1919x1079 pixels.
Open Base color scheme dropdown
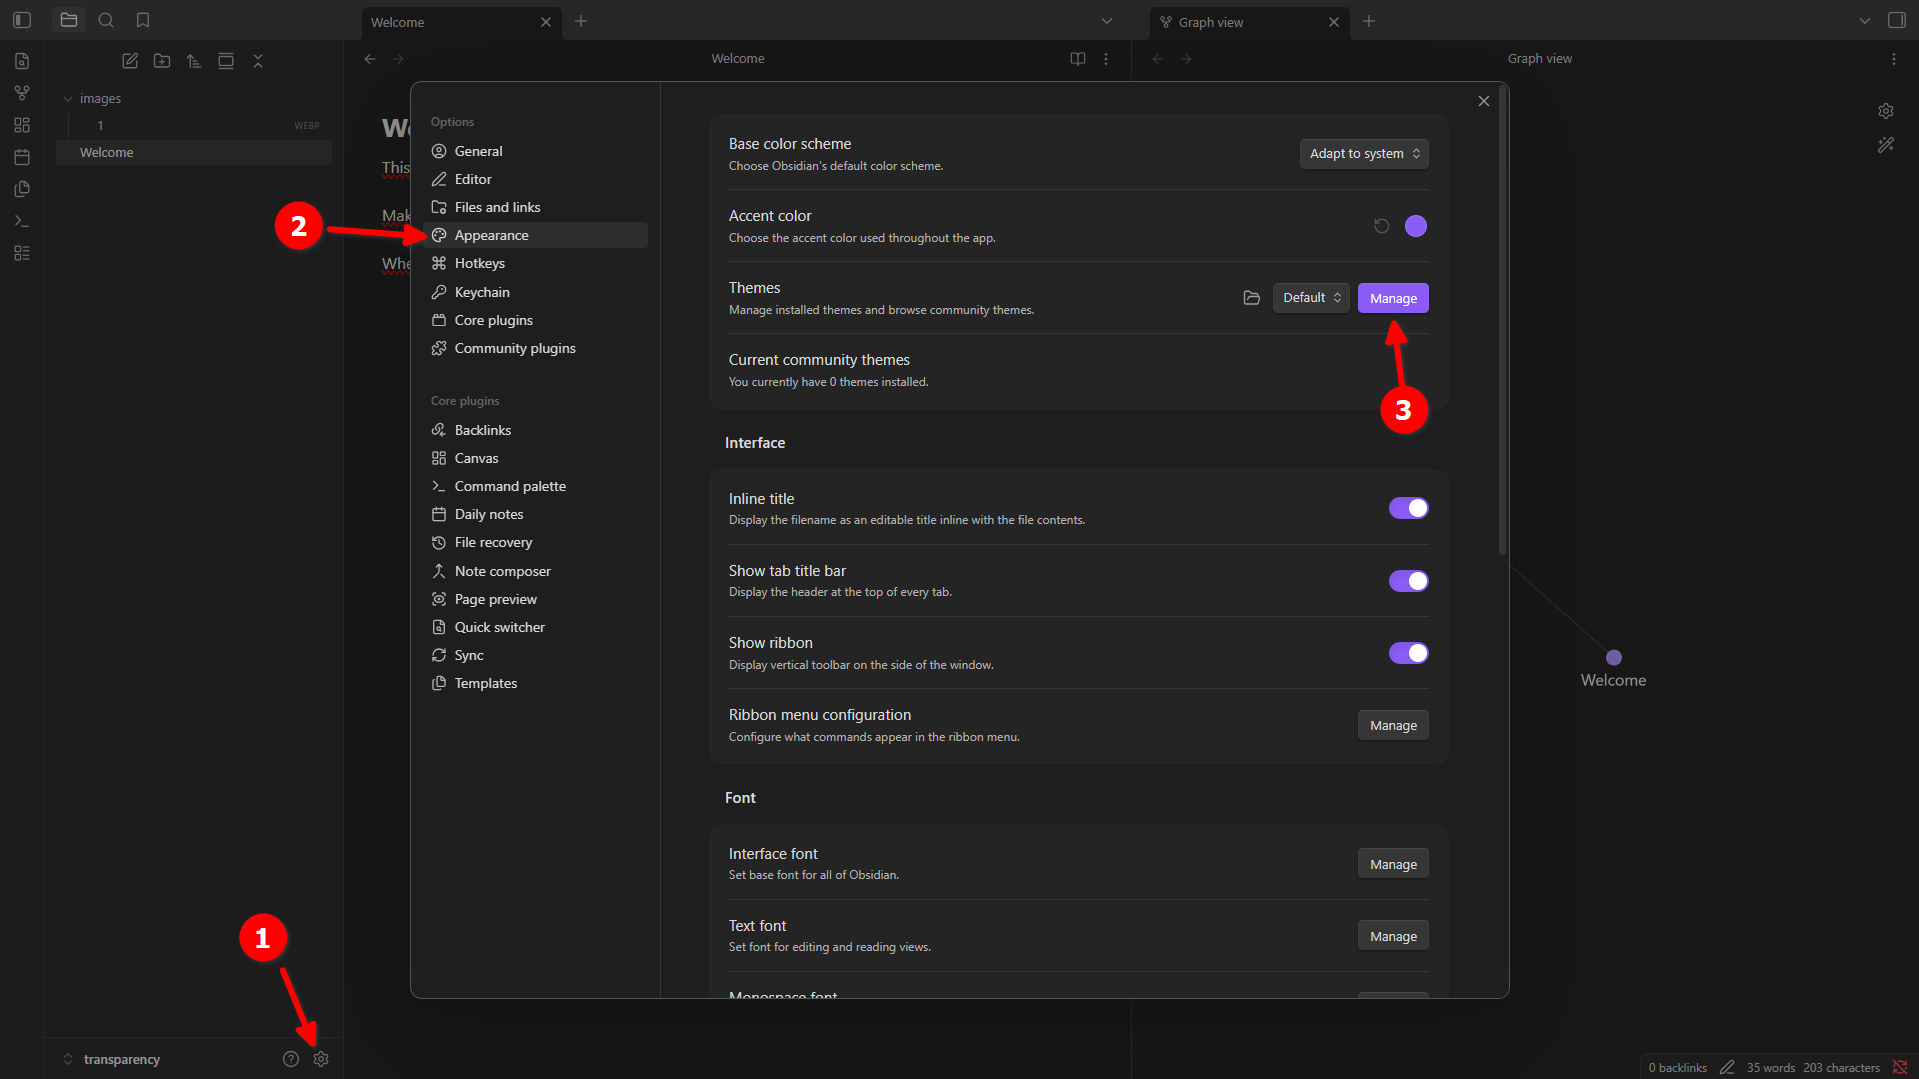[x=1364, y=154]
